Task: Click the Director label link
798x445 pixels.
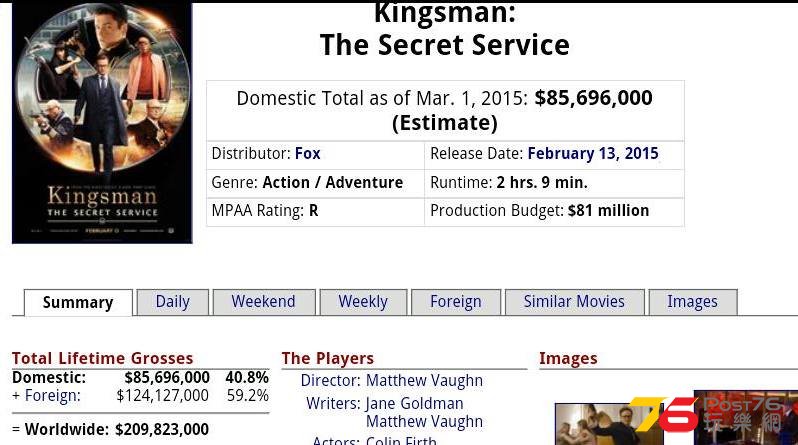Action: [x=330, y=380]
